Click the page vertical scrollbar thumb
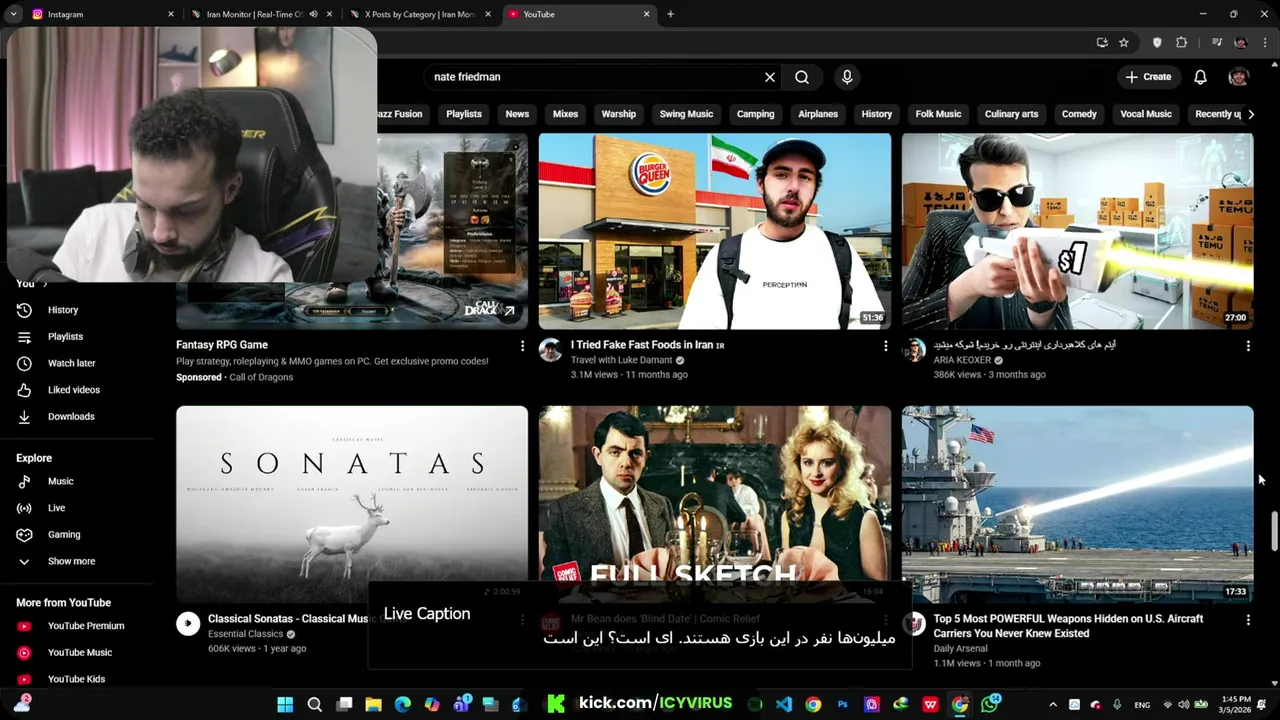This screenshot has height=720, width=1280. 1274,530
